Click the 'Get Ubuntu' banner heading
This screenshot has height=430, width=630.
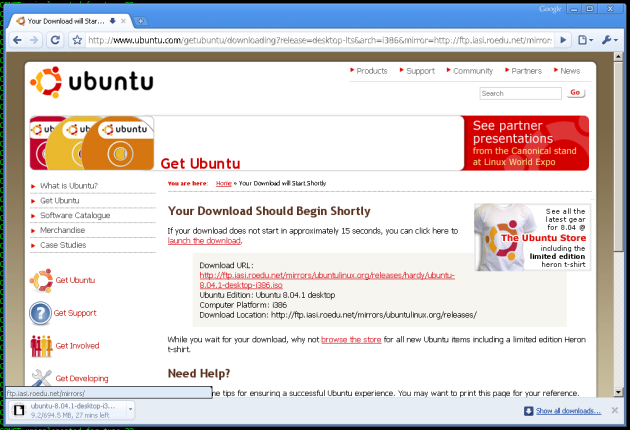pos(200,164)
